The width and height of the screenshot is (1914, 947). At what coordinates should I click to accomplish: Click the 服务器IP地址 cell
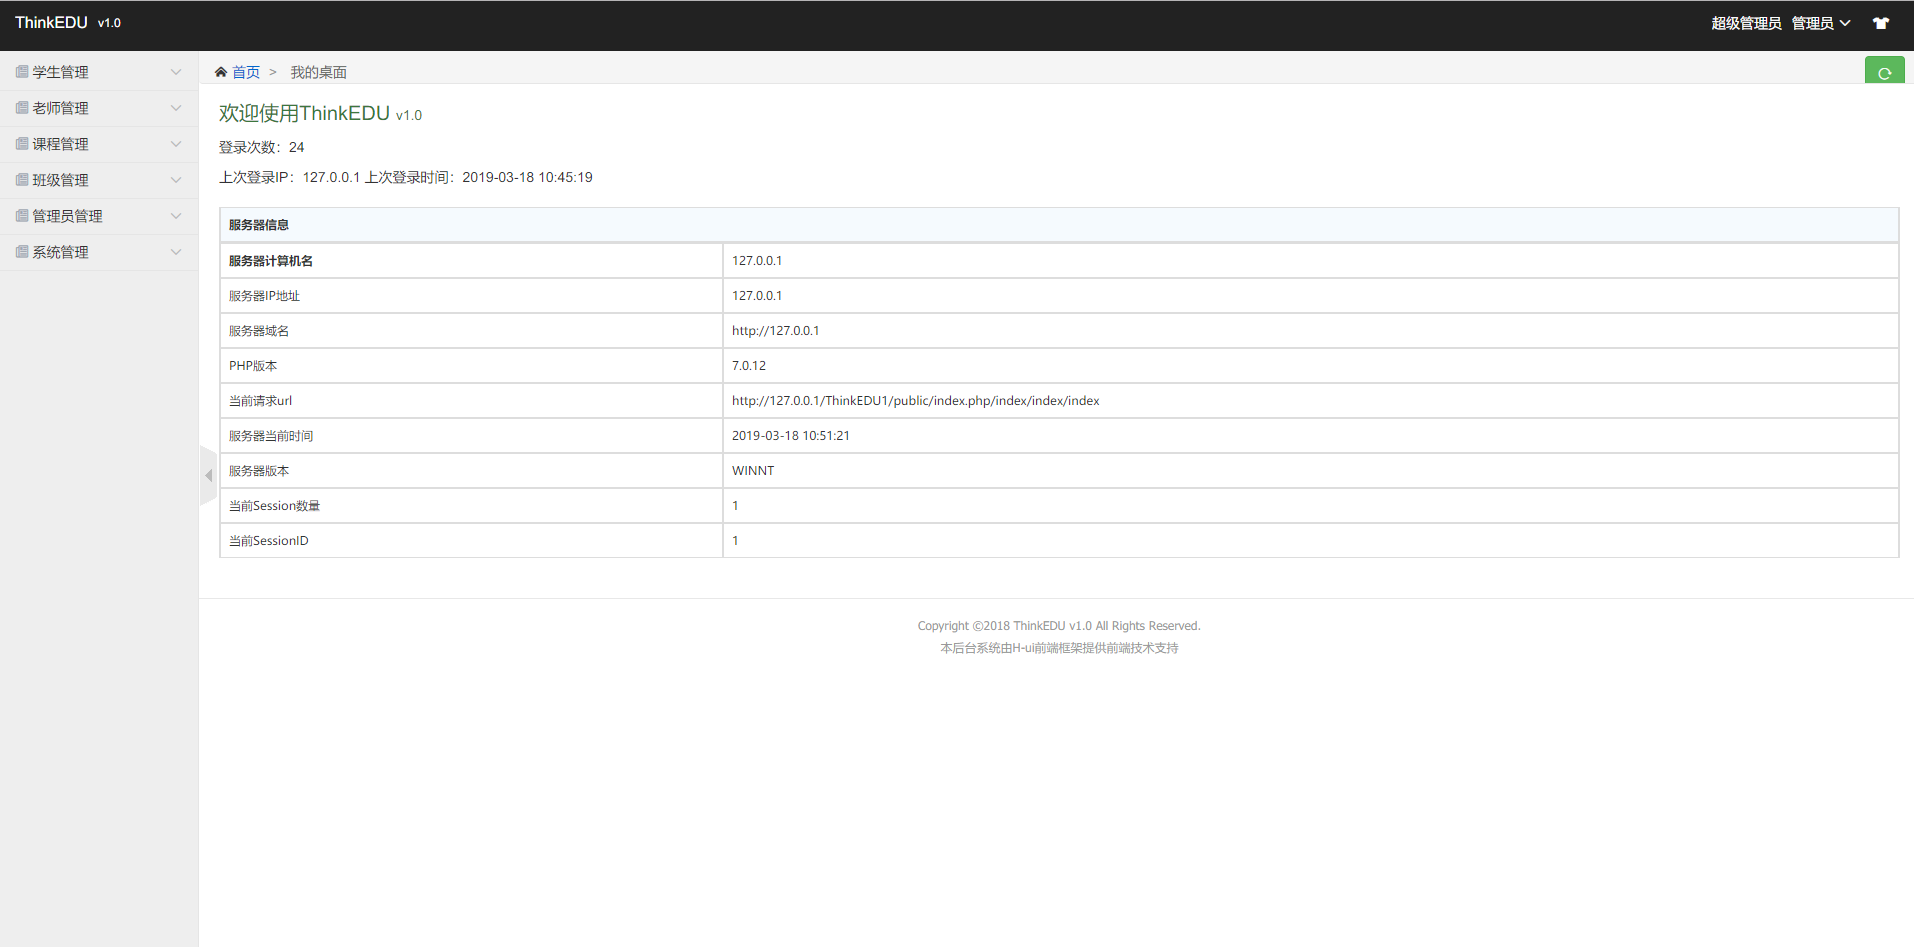[x=471, y=296]
